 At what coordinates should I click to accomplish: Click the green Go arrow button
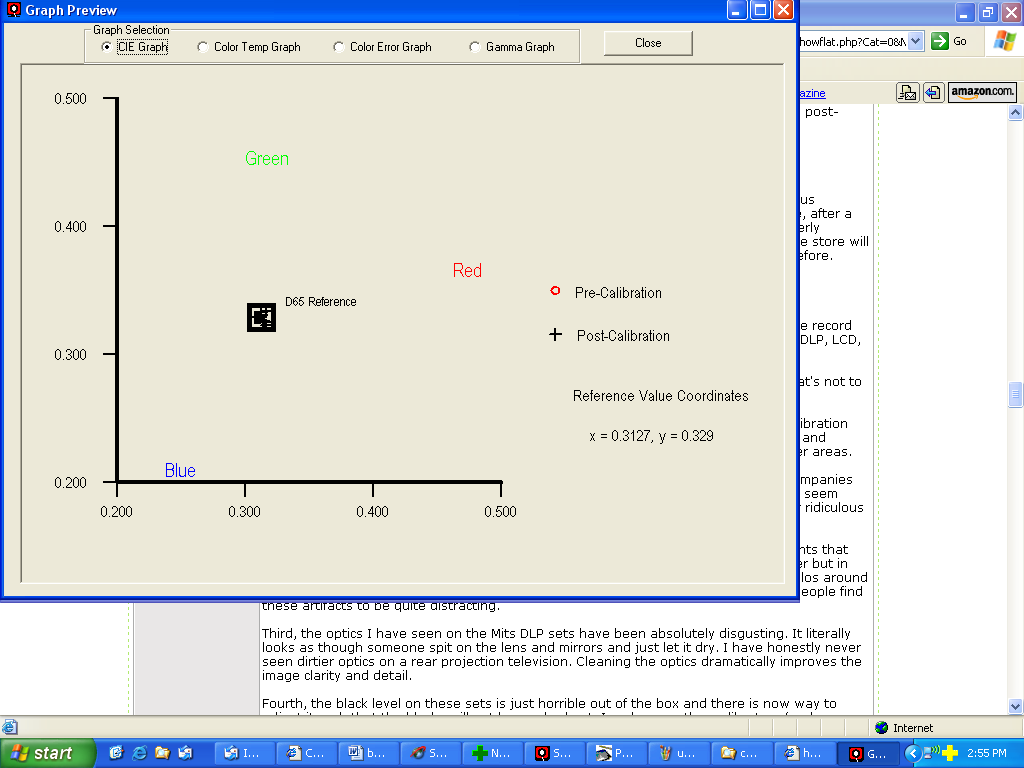[x=940, y=41]
